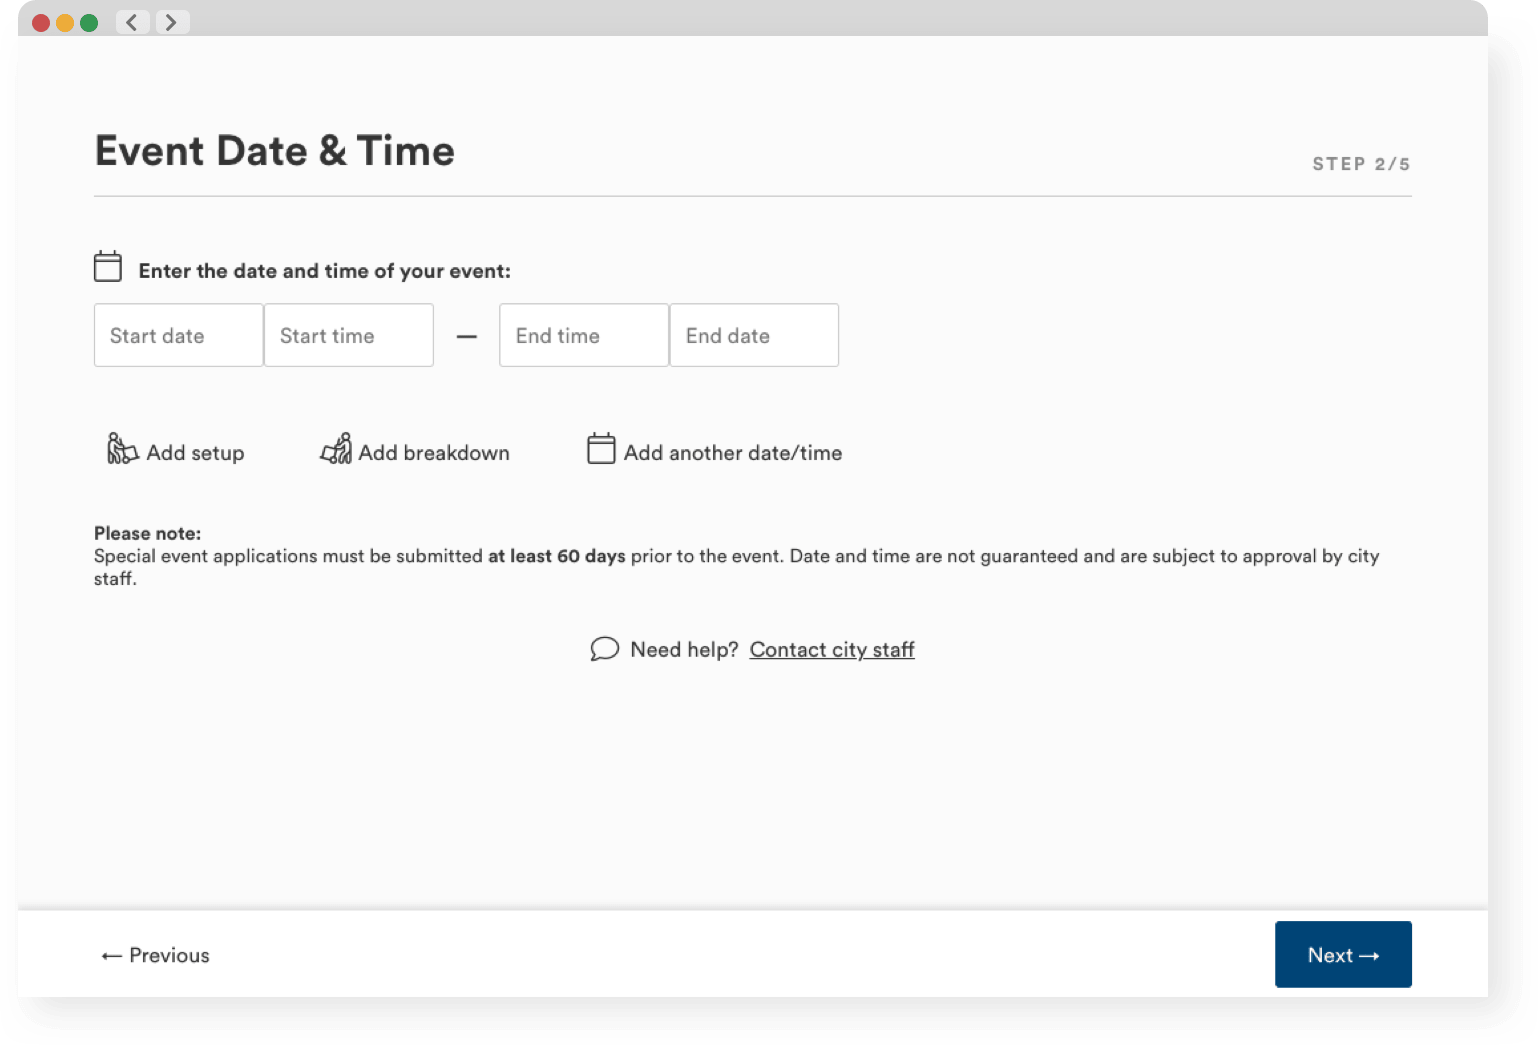This screenshot has height=1046, width=1538.
Task: Click calendar icon beside Add another date/time
Action: tap(601, 449)
